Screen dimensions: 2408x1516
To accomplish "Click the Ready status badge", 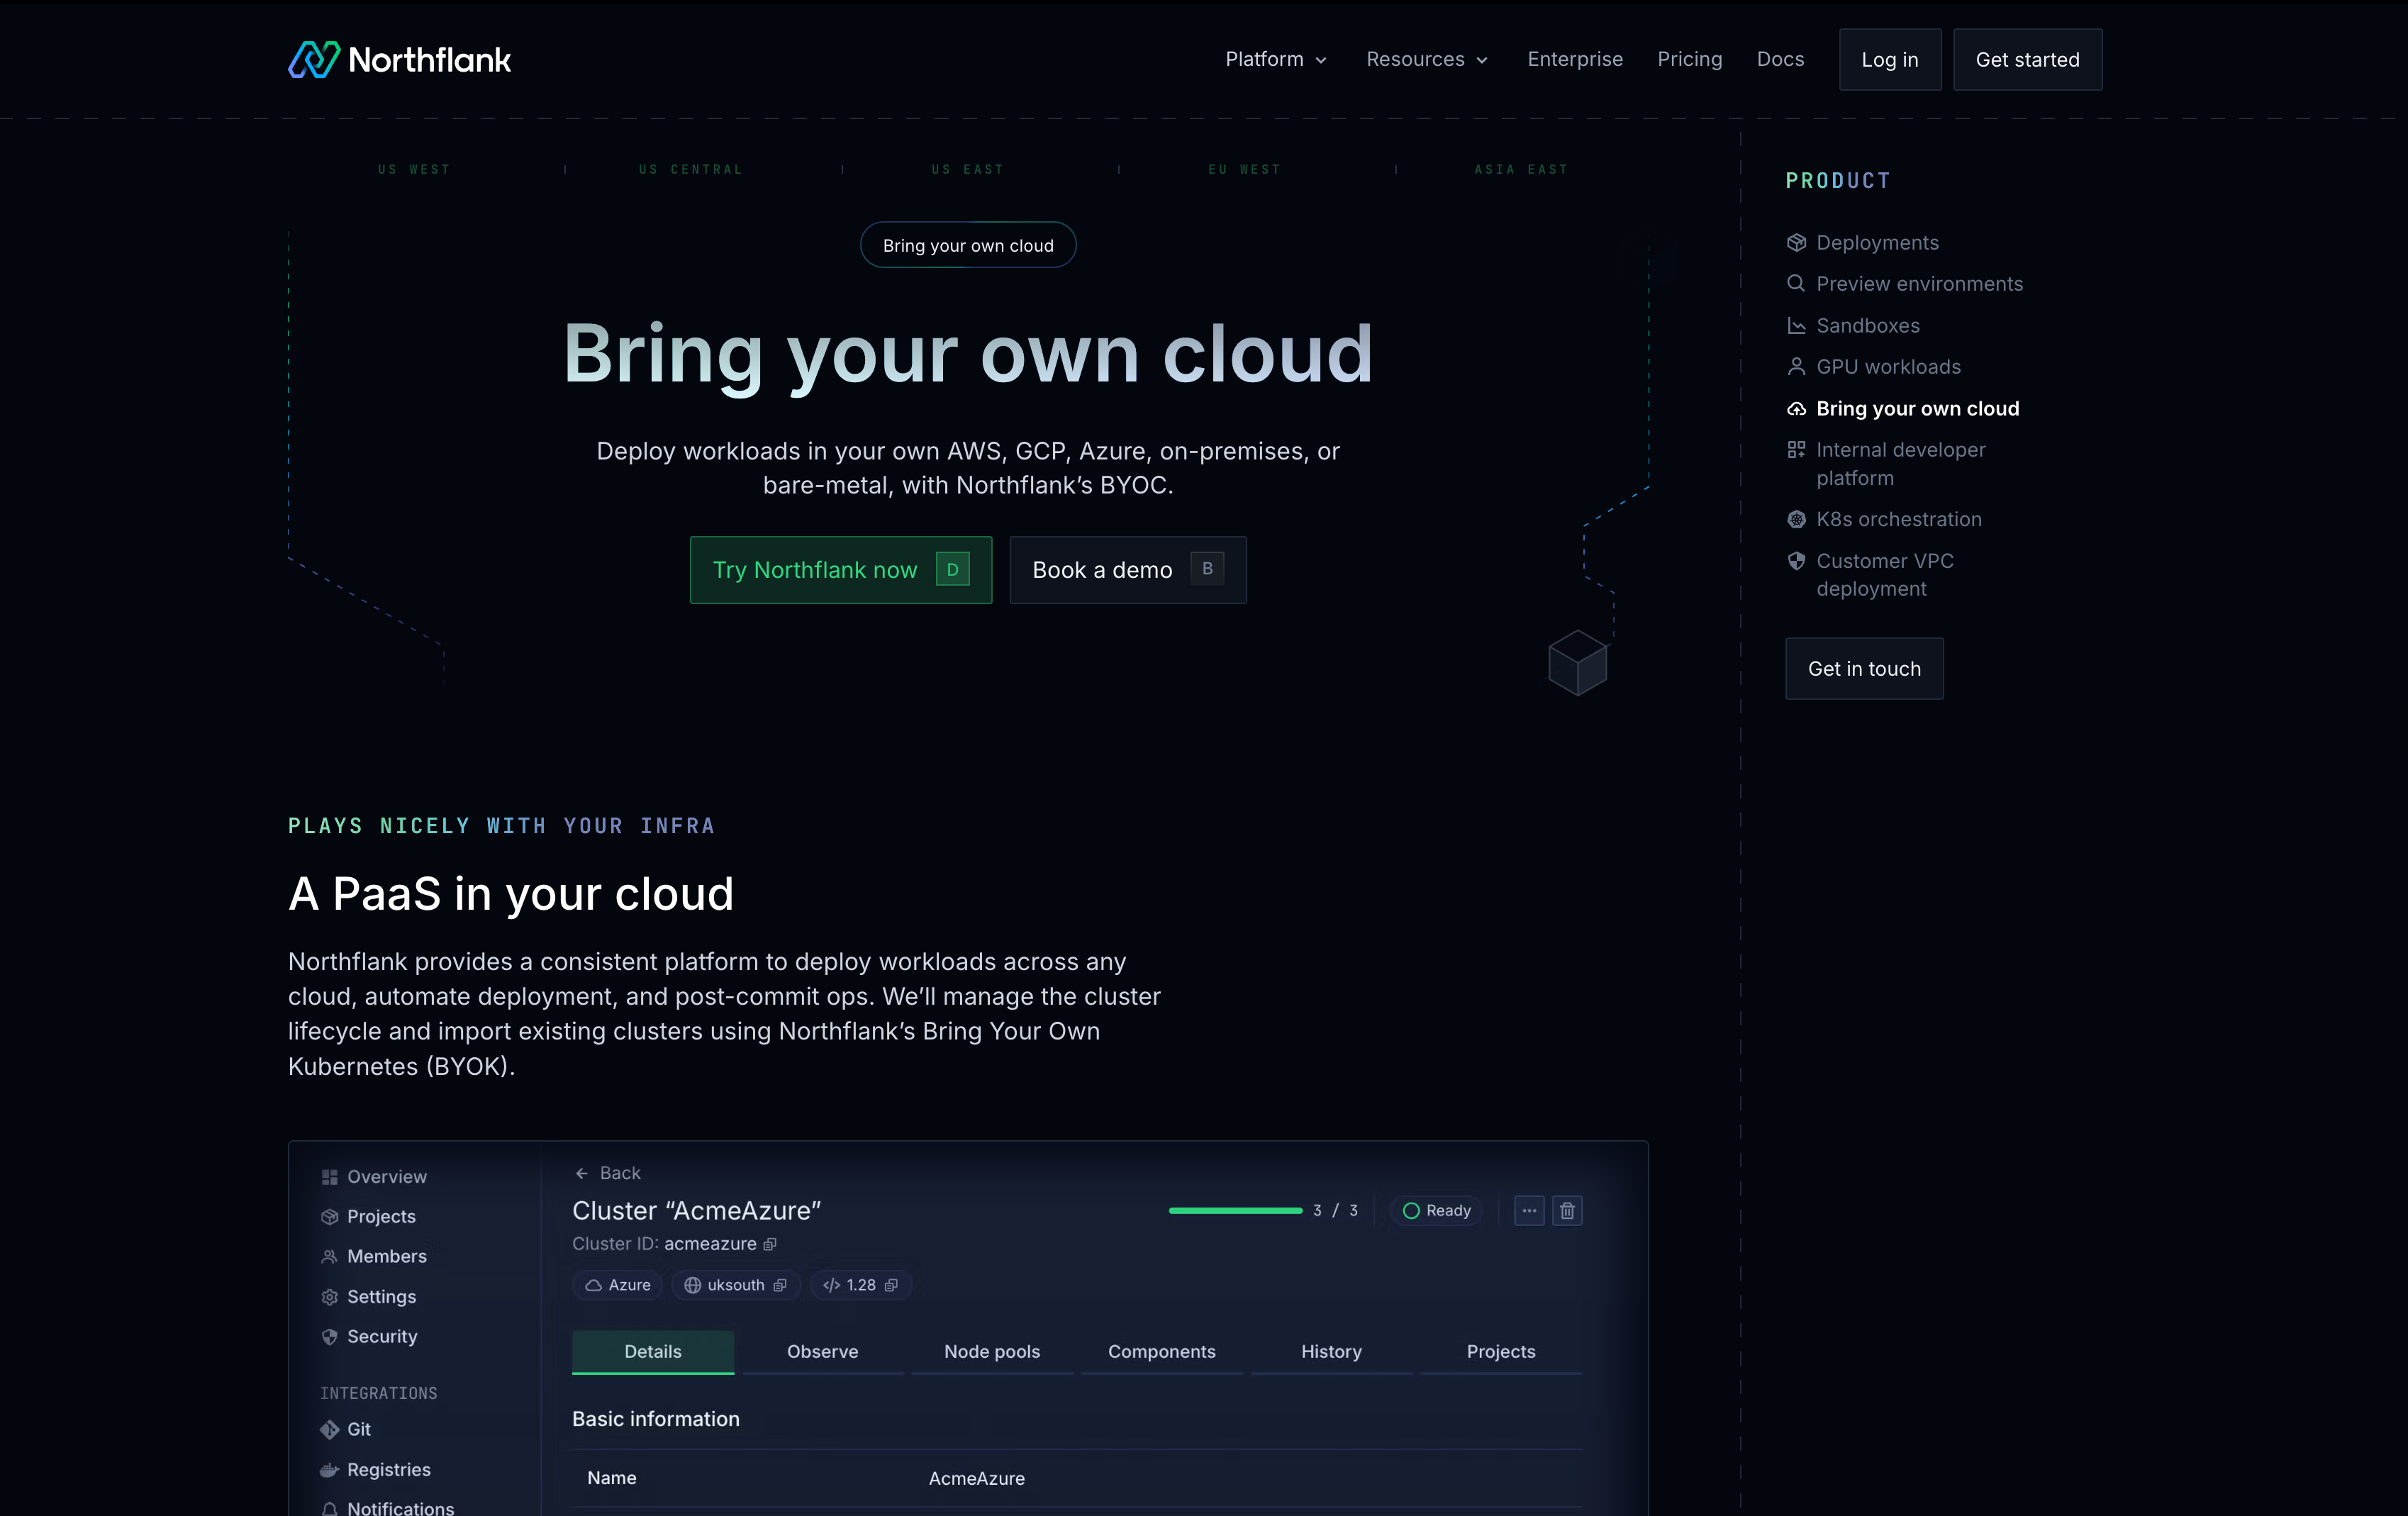I will tap(1437, 1211).
